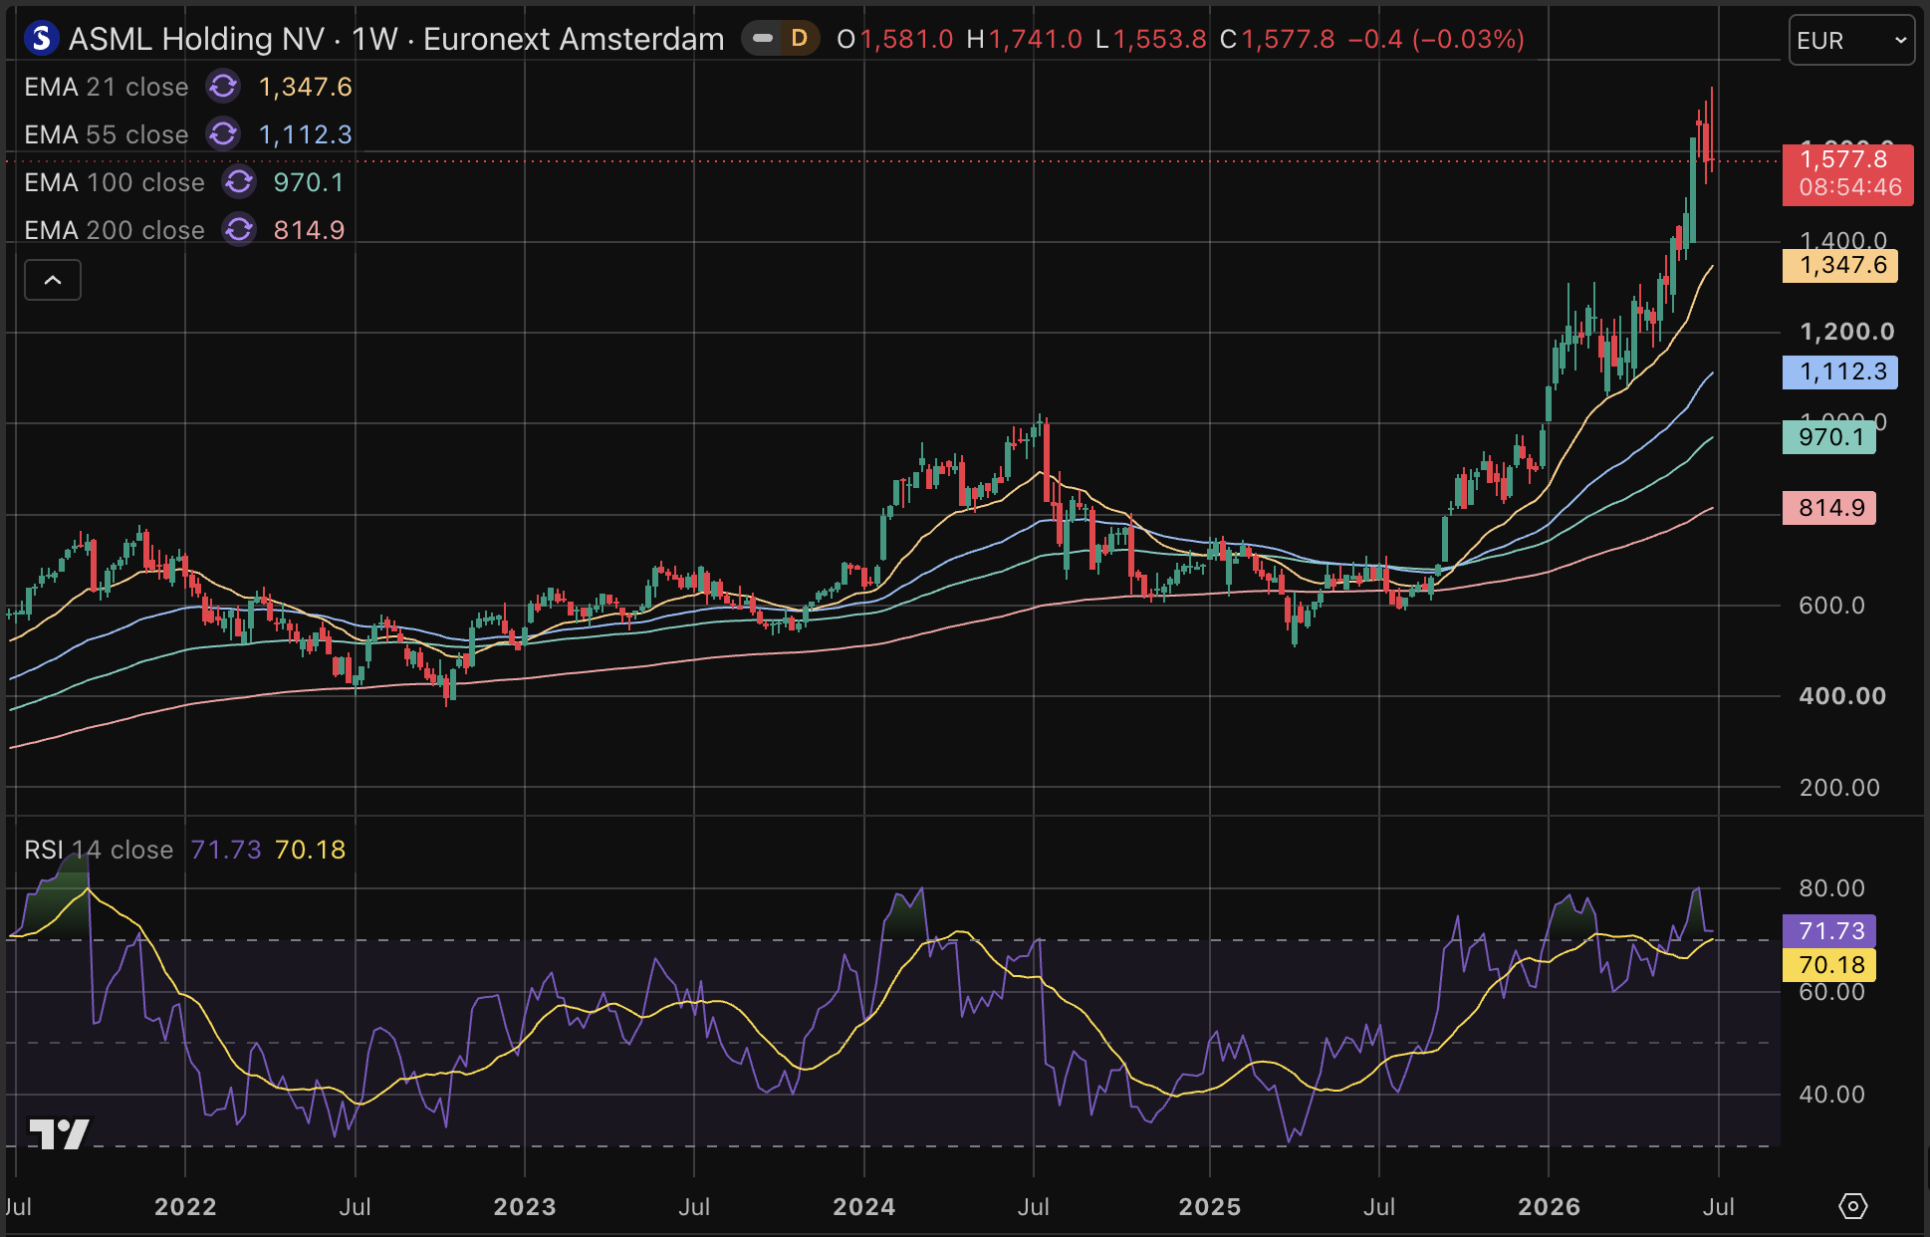
Task: Click the 600.0 price axis label
Action: point(1832,605)
